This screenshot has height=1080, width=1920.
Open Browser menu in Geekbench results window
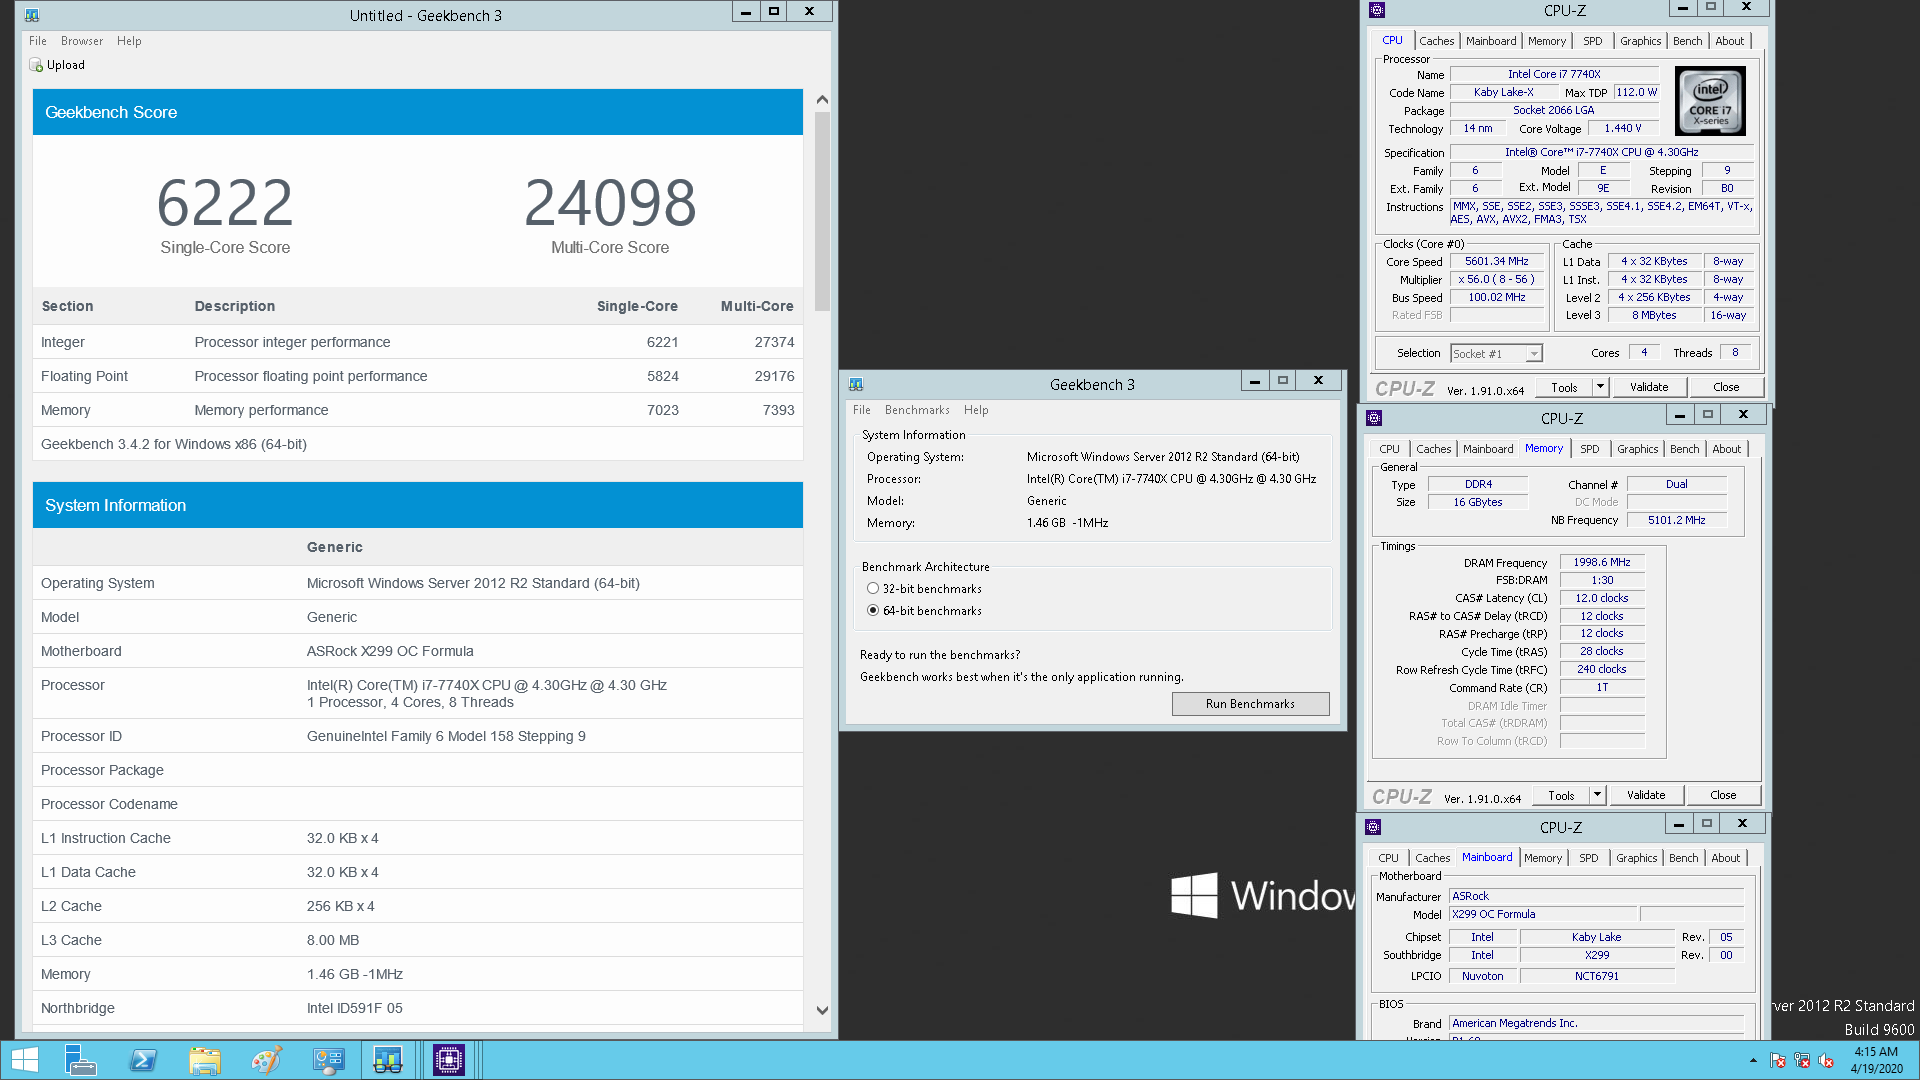click(82, 41)
